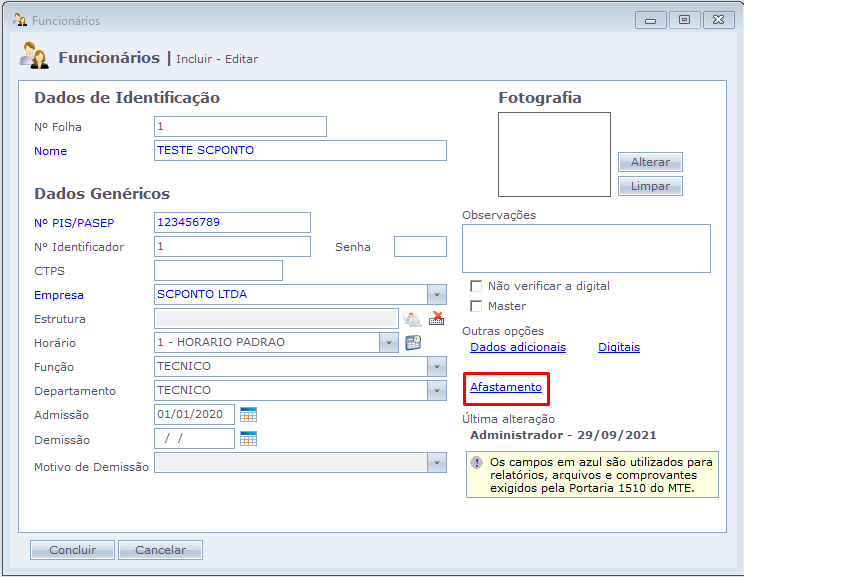Image resolution: width=866 pixels, height=577 pixels.
Task: Check the Master checkbox
Action: pos(476,306)
